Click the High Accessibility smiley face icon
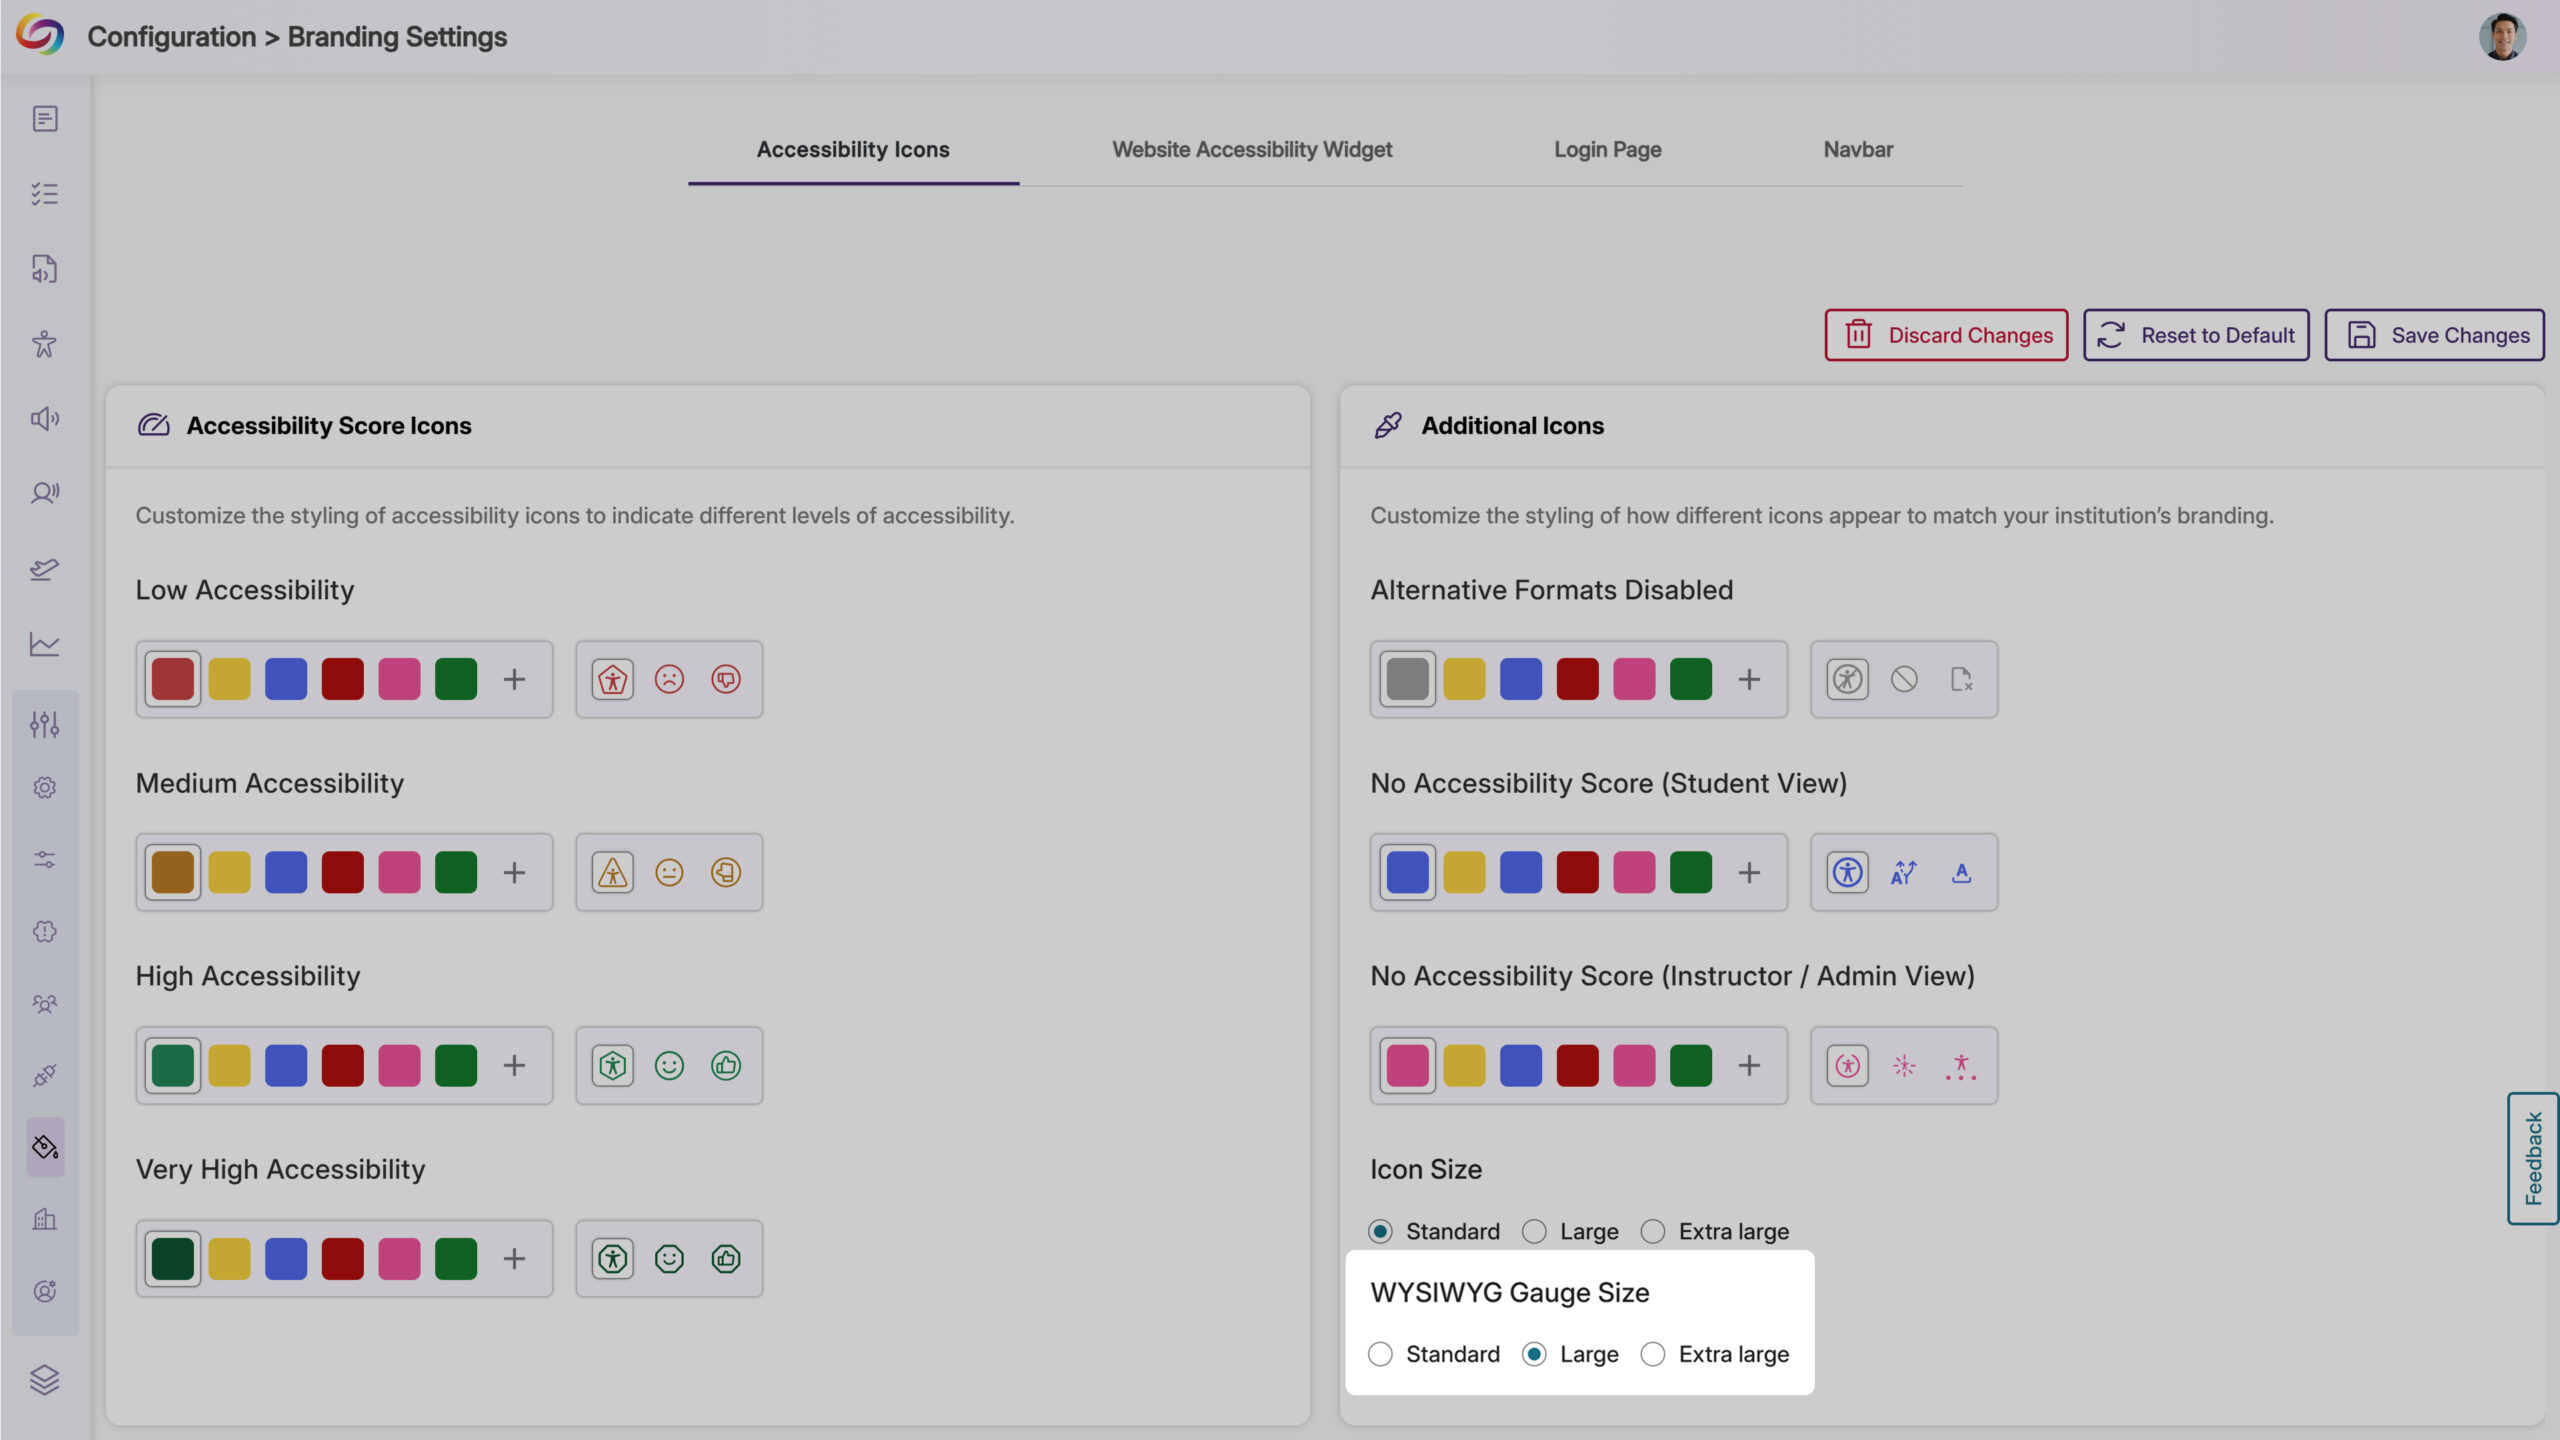Image resolution: width=2560 pixels, height=1440 pixels. point(668,1065)
